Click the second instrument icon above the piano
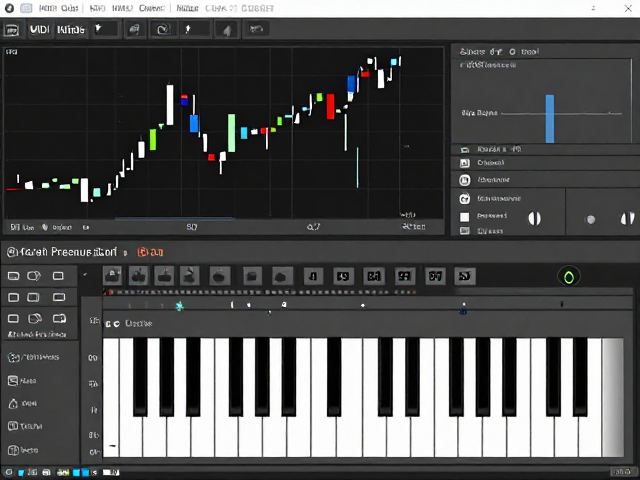 pos(138,276)
